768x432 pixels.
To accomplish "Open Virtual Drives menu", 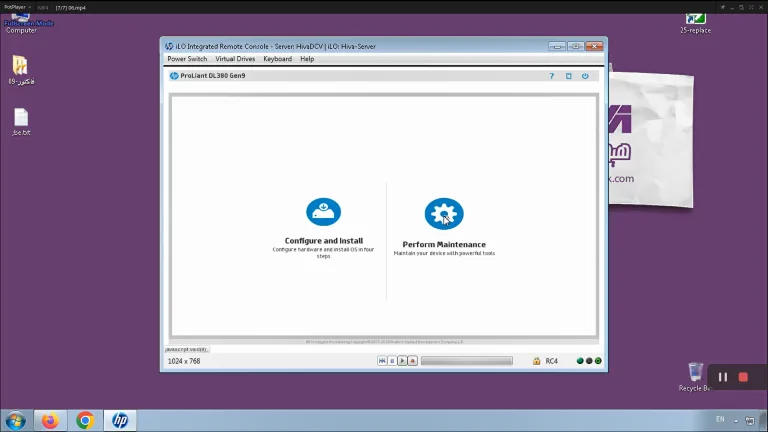I will pos(235,59).
